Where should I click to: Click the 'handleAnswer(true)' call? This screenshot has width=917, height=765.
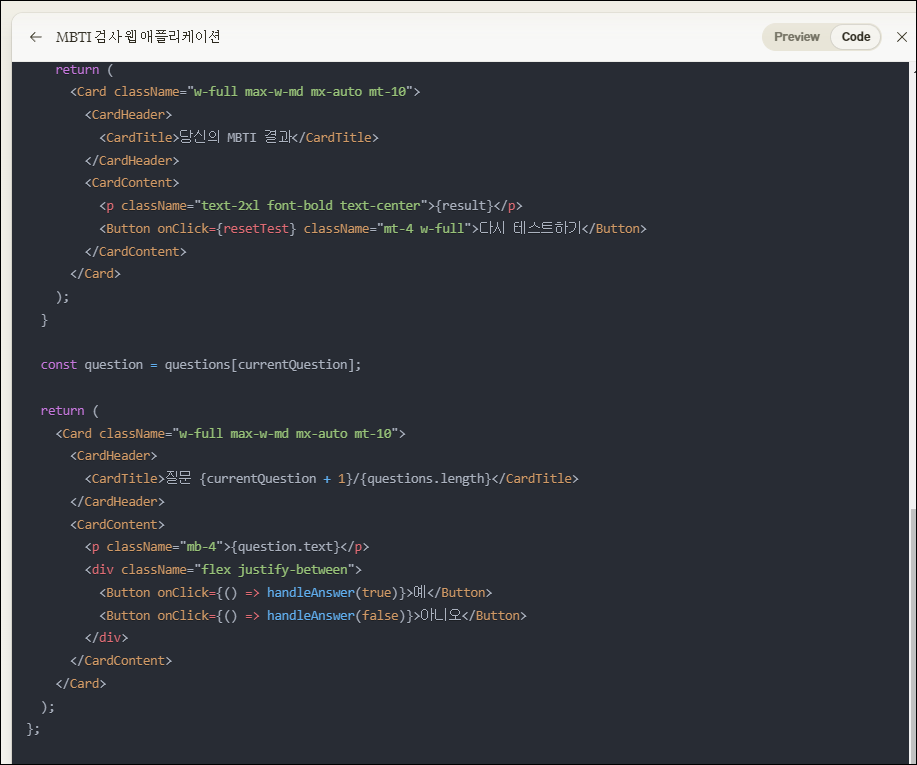pos(333,593)
